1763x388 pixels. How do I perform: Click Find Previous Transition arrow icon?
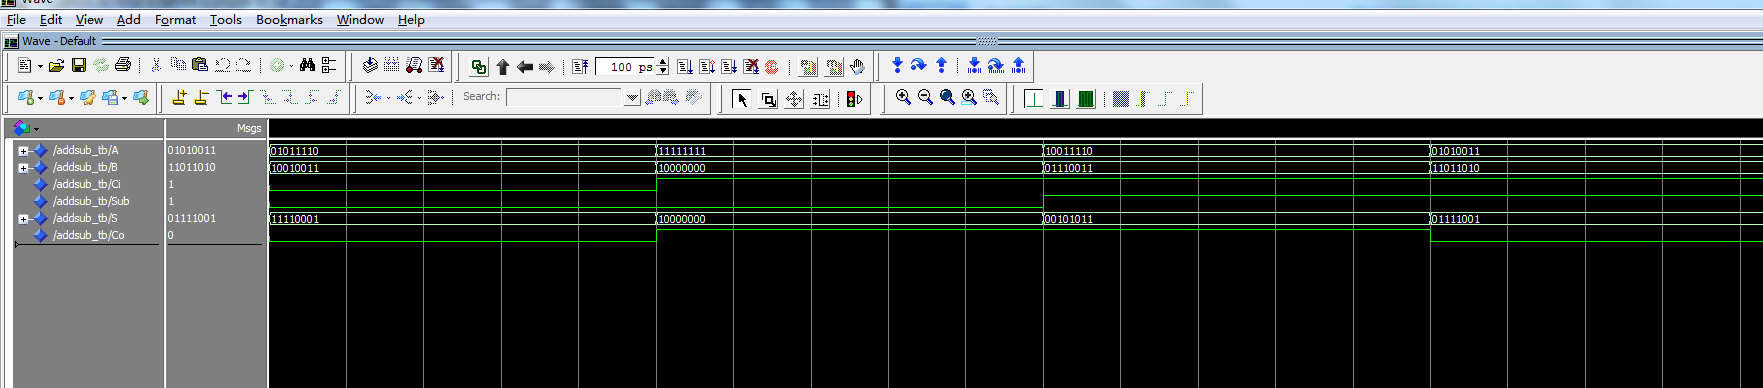click(224, 98)
